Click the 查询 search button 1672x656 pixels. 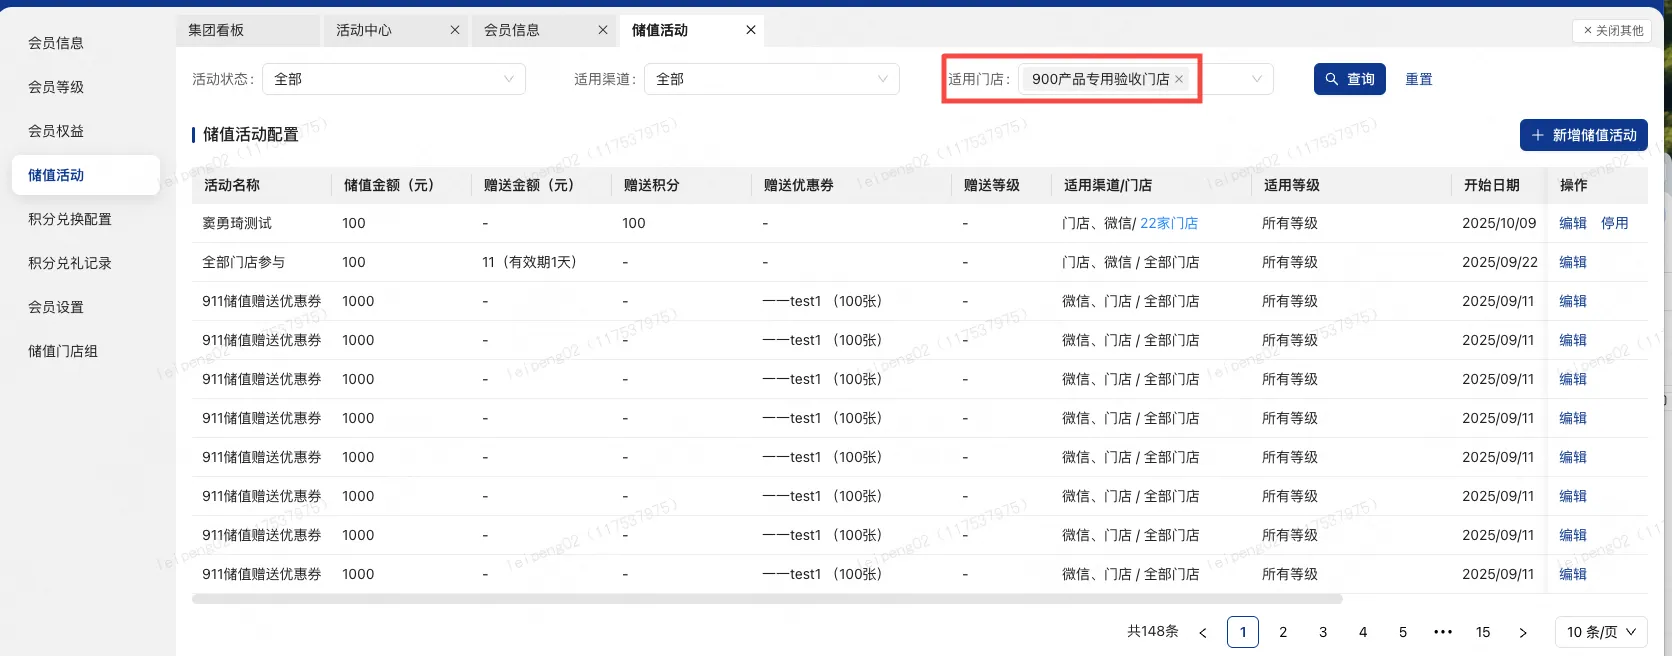pos(1350,79)
